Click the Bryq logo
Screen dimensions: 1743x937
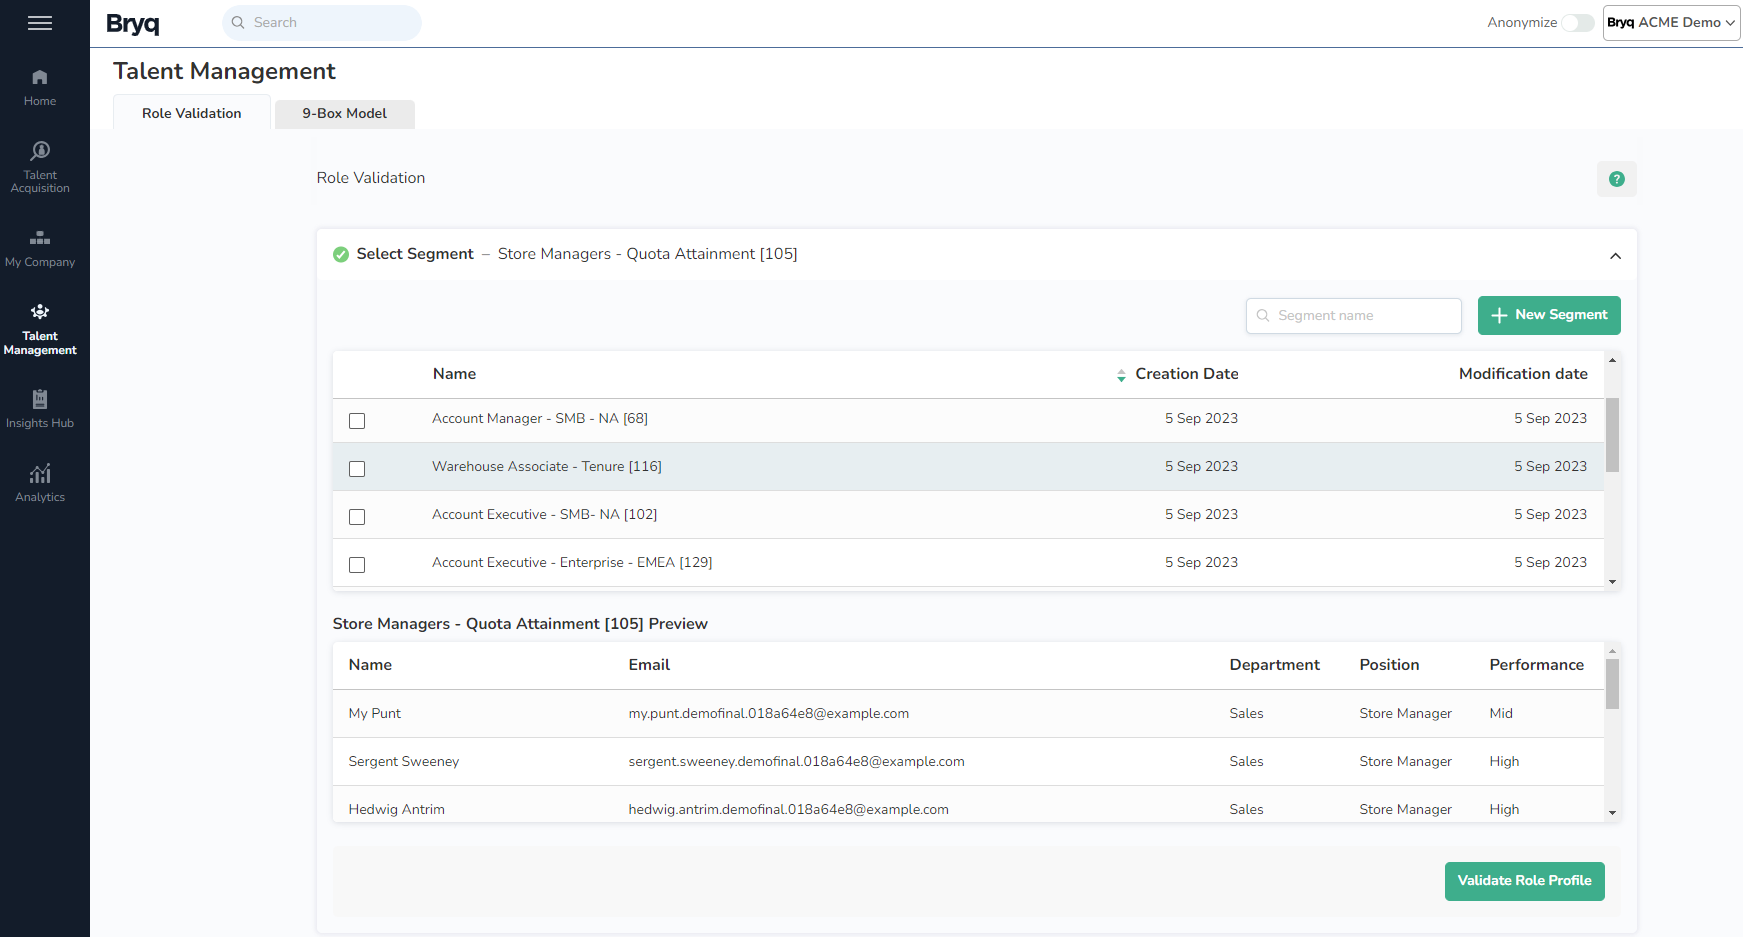click(133, 23)
